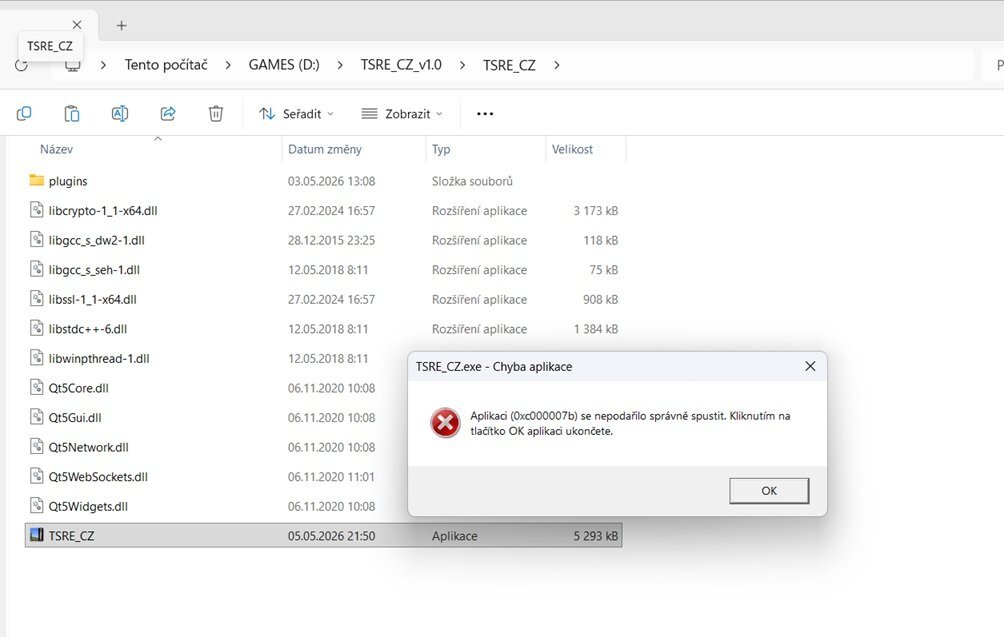The width and height of the screenshot is (1004, 637).
Task: Click the libgcc_s_seh-1.dll file name
Action: click(x=94, y=270)
